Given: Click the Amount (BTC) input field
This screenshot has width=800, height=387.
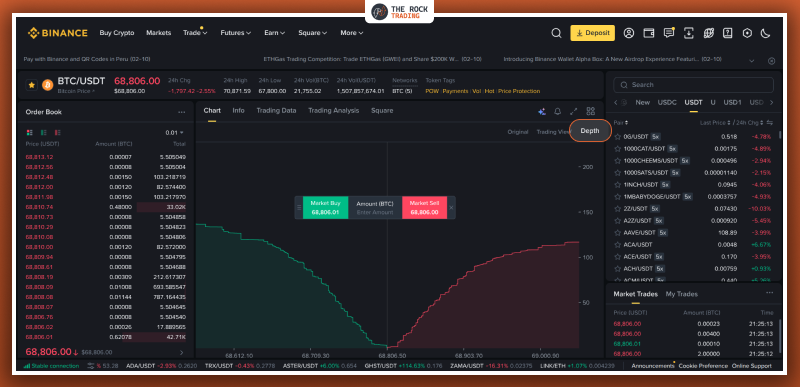Looking at the screenshot, I should point(375,208).
